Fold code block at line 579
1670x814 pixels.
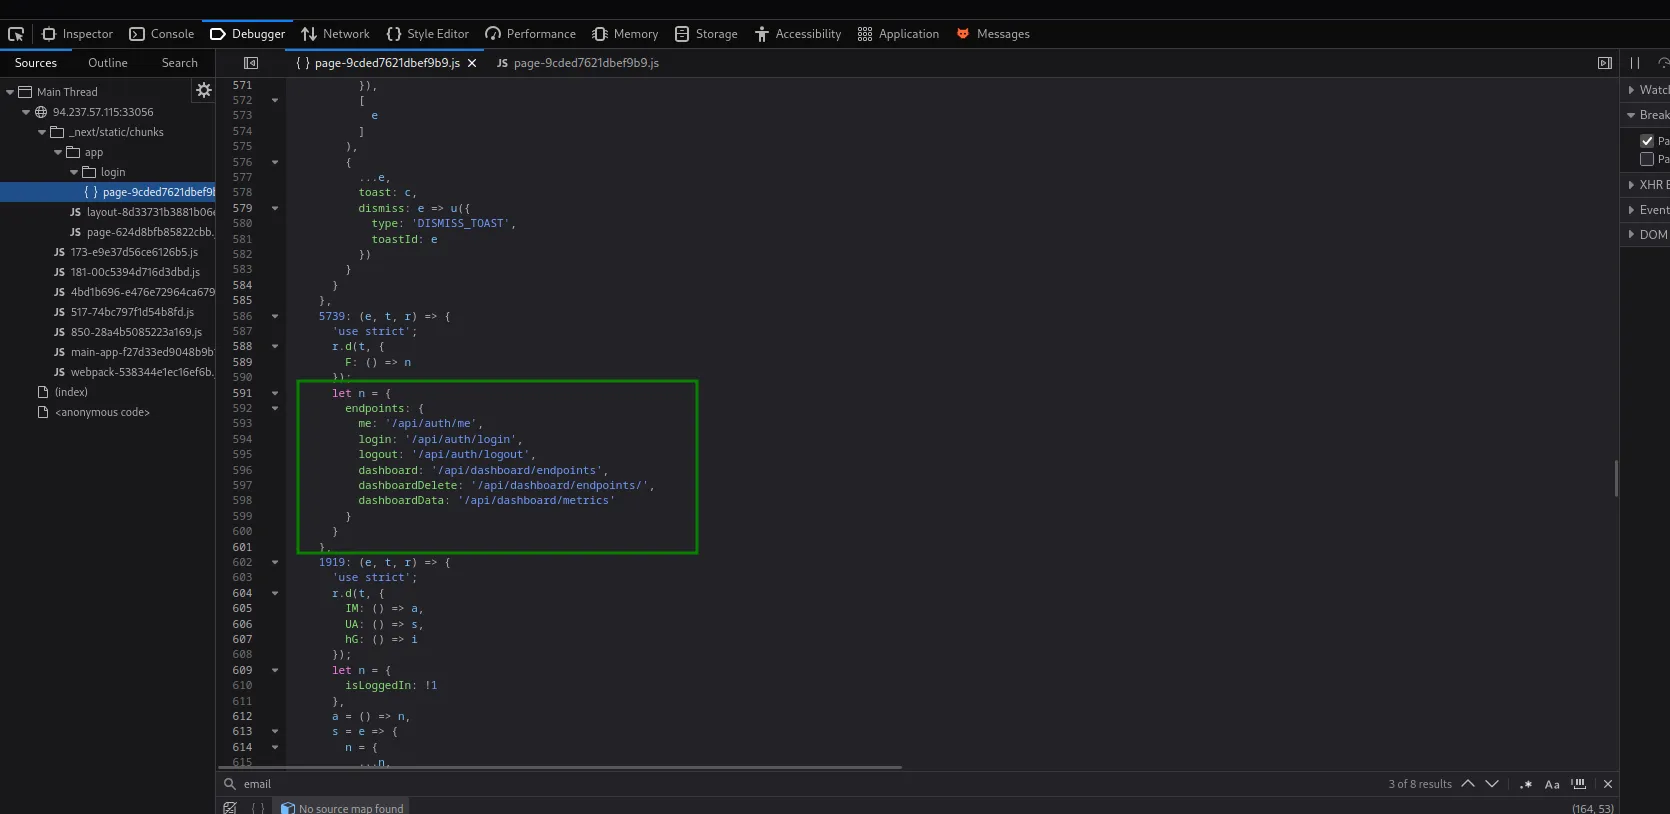275,208
